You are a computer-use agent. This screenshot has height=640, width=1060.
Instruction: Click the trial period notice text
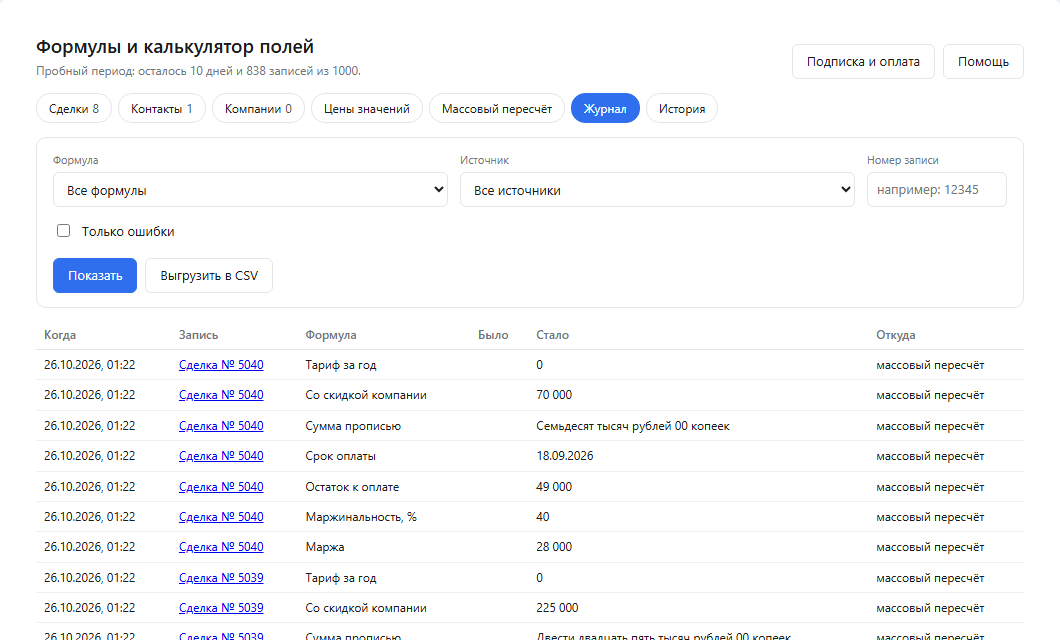tap(199, 71)
